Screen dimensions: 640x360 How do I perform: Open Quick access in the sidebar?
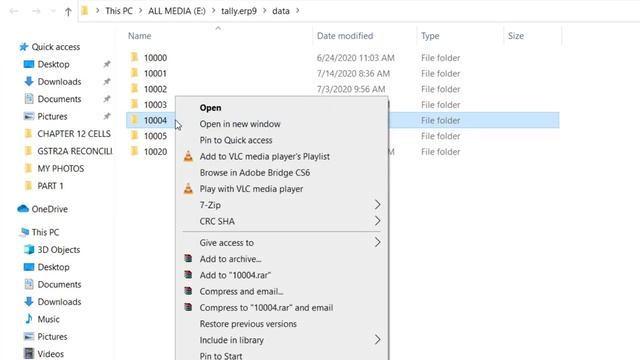[56, 47]
